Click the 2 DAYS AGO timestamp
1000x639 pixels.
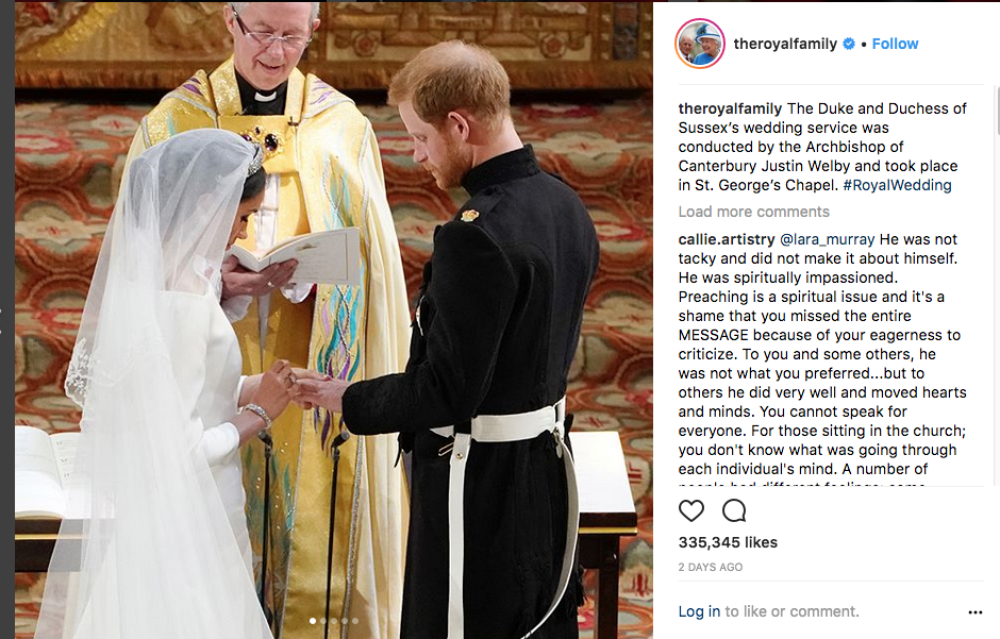[710, 567]
